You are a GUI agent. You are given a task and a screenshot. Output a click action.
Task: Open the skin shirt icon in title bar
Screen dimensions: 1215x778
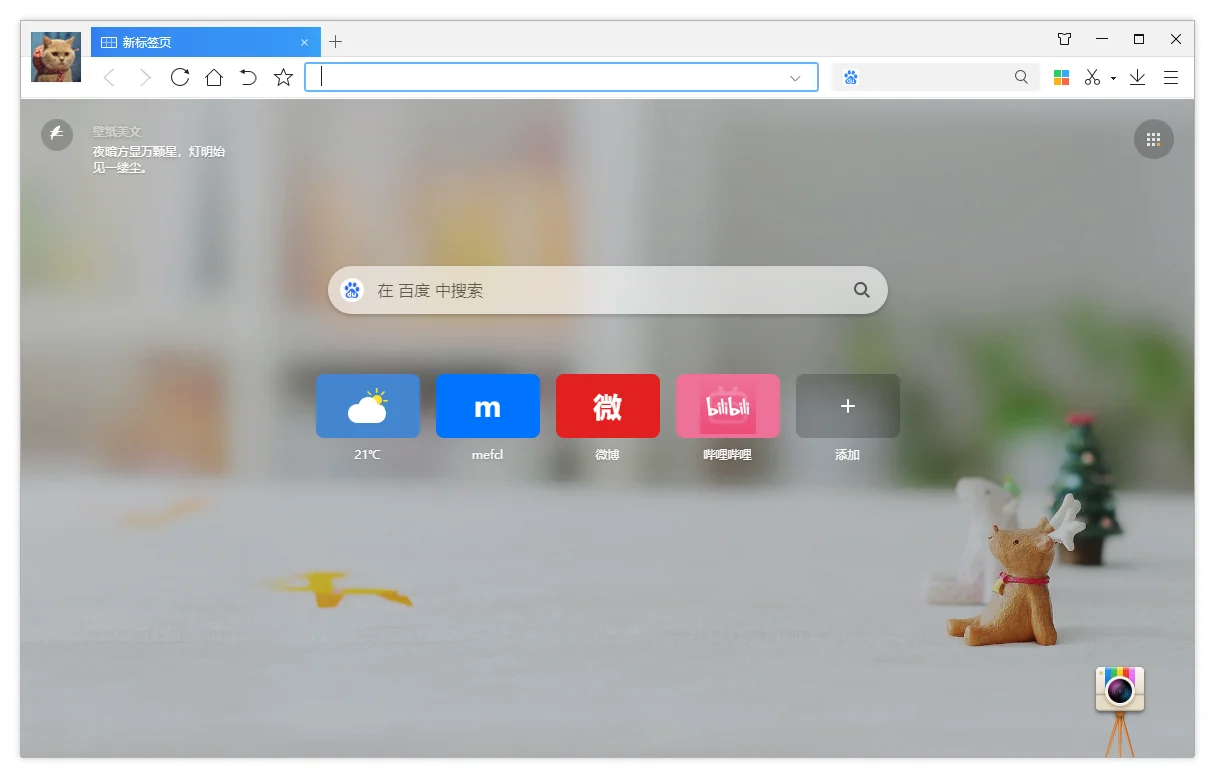click(1064, 39)
